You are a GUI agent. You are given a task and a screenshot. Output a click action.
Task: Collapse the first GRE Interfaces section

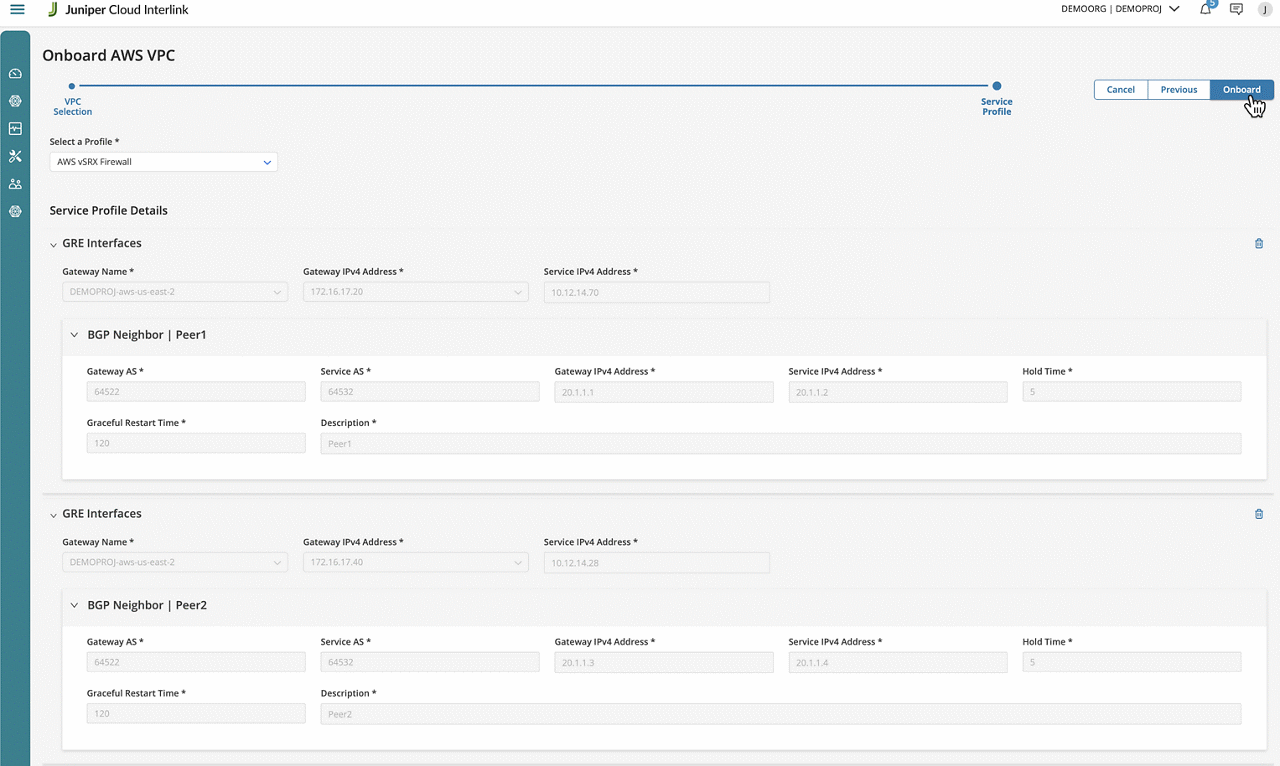(x=54, y=244)
